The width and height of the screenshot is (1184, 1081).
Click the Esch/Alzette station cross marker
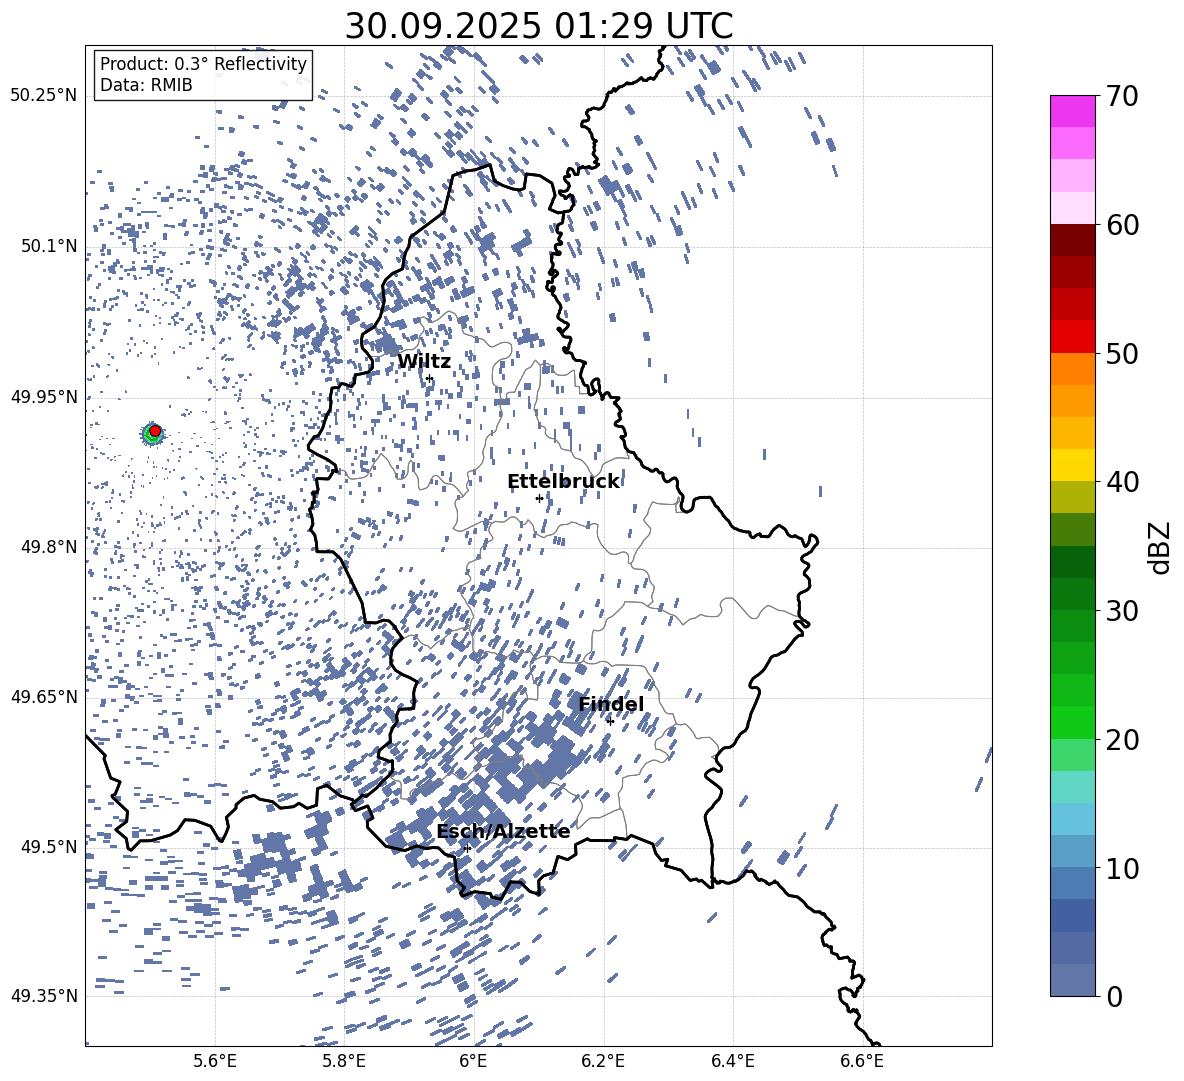coord(467,848)
